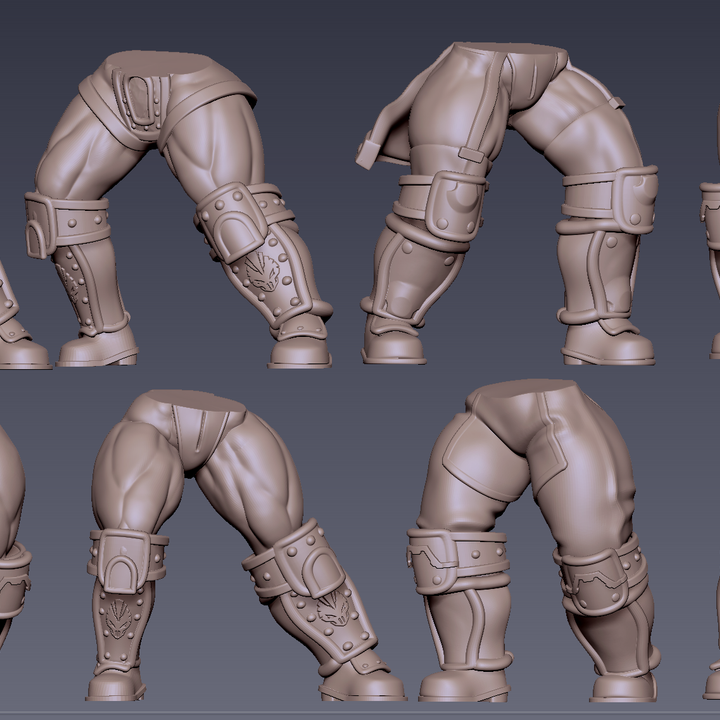Select the hanging cloth flap end on the top-right model
Image resolution: width=720 pixels, height=720 pixels.
point(369,153)
